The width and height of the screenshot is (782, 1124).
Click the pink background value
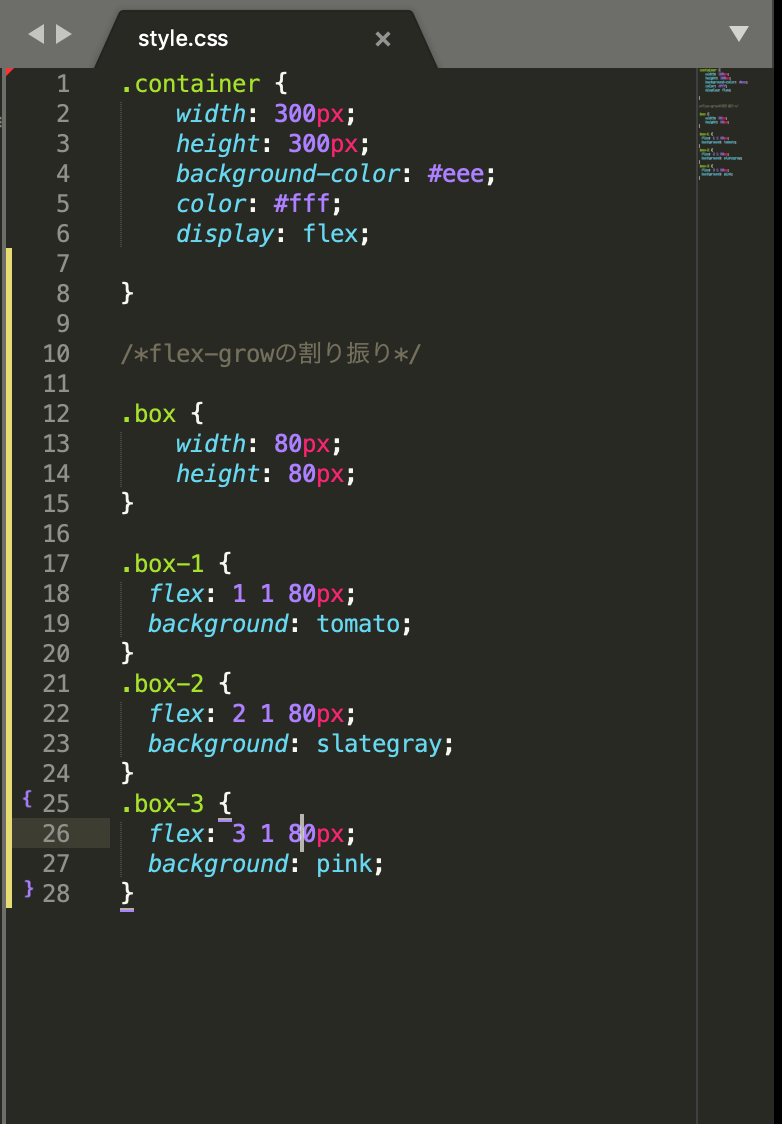click(344, 863)
